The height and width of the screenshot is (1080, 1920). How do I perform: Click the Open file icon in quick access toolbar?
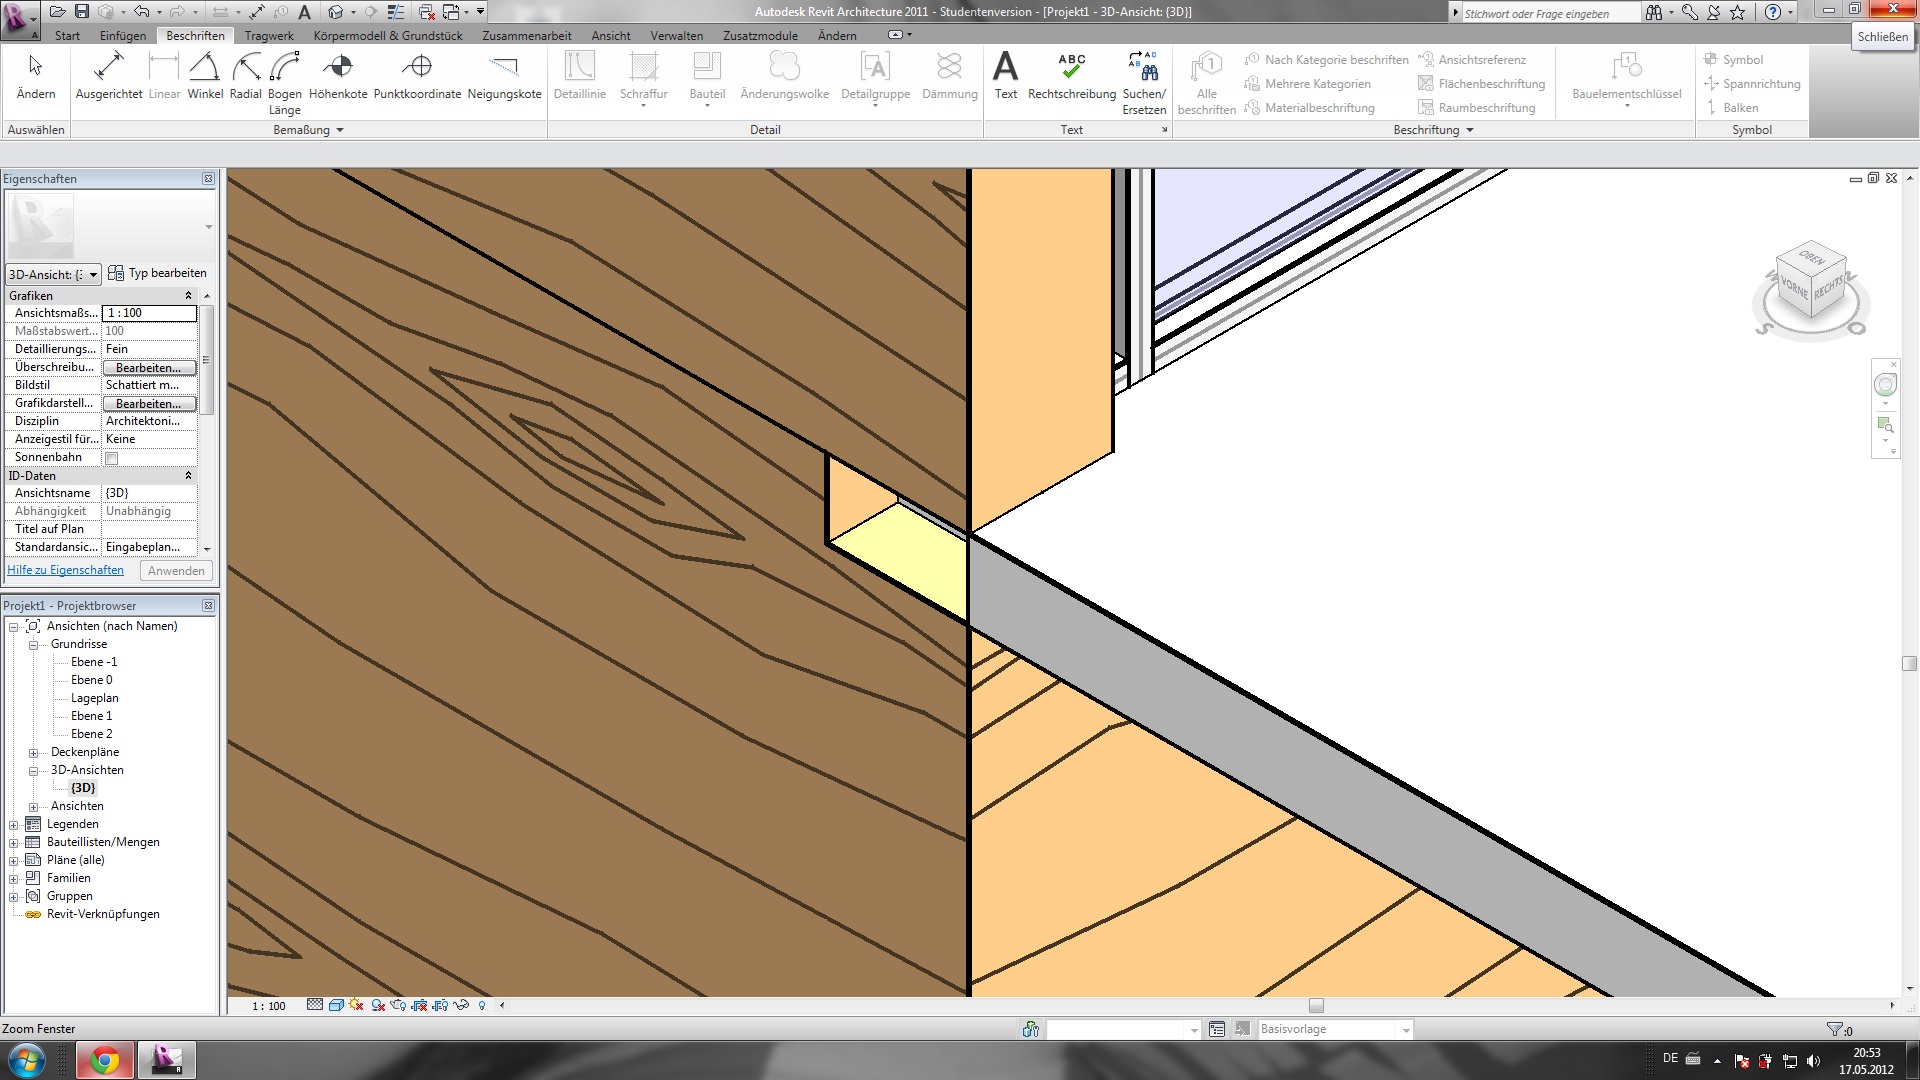(x=57, y=12)
